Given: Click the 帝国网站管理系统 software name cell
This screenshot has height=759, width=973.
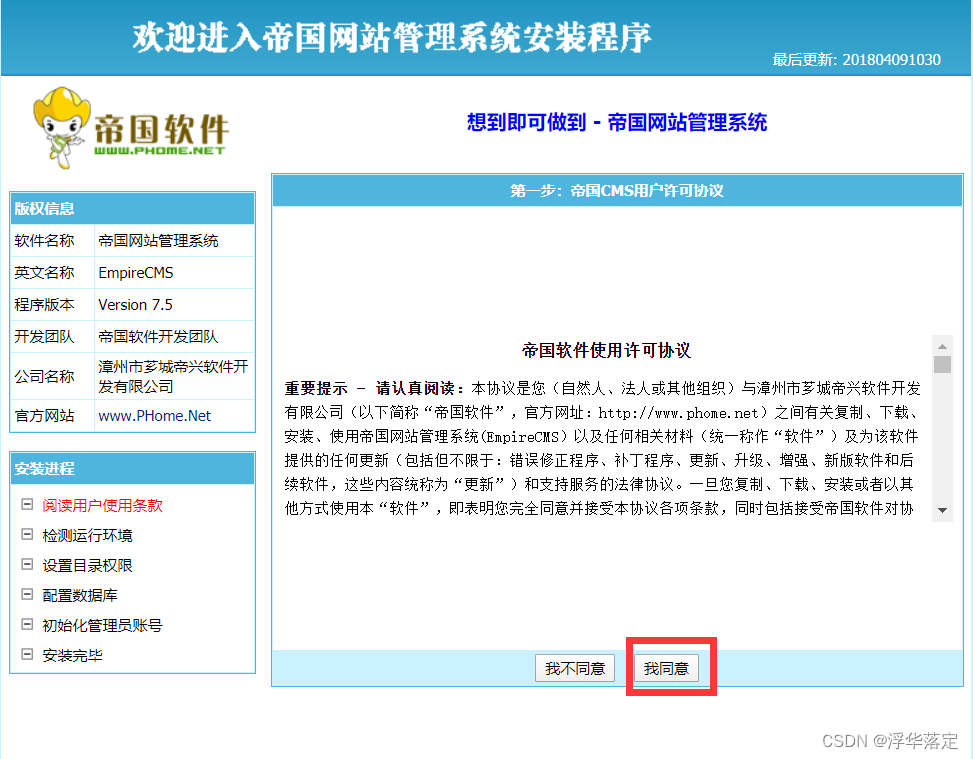Looking at the screenshot, I should pyautogui.click(x=174, y=240).
